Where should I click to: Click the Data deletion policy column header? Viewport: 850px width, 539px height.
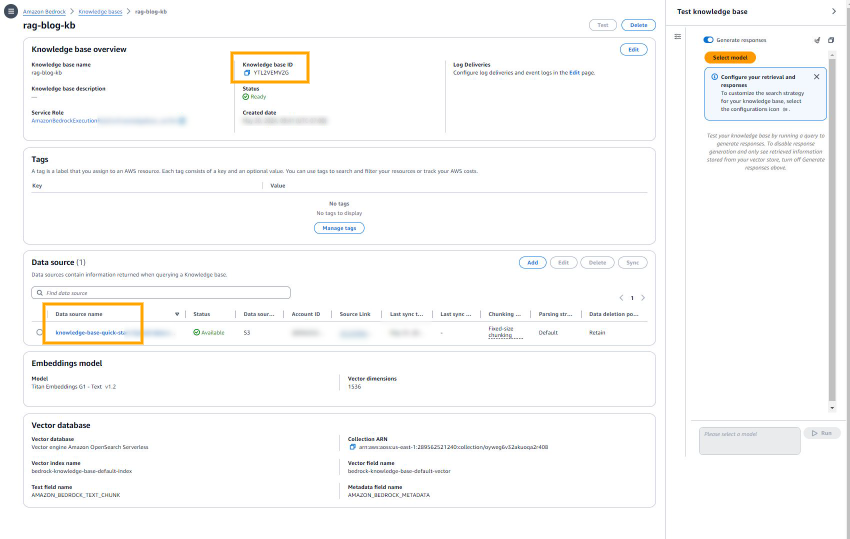tap(614, 315)
